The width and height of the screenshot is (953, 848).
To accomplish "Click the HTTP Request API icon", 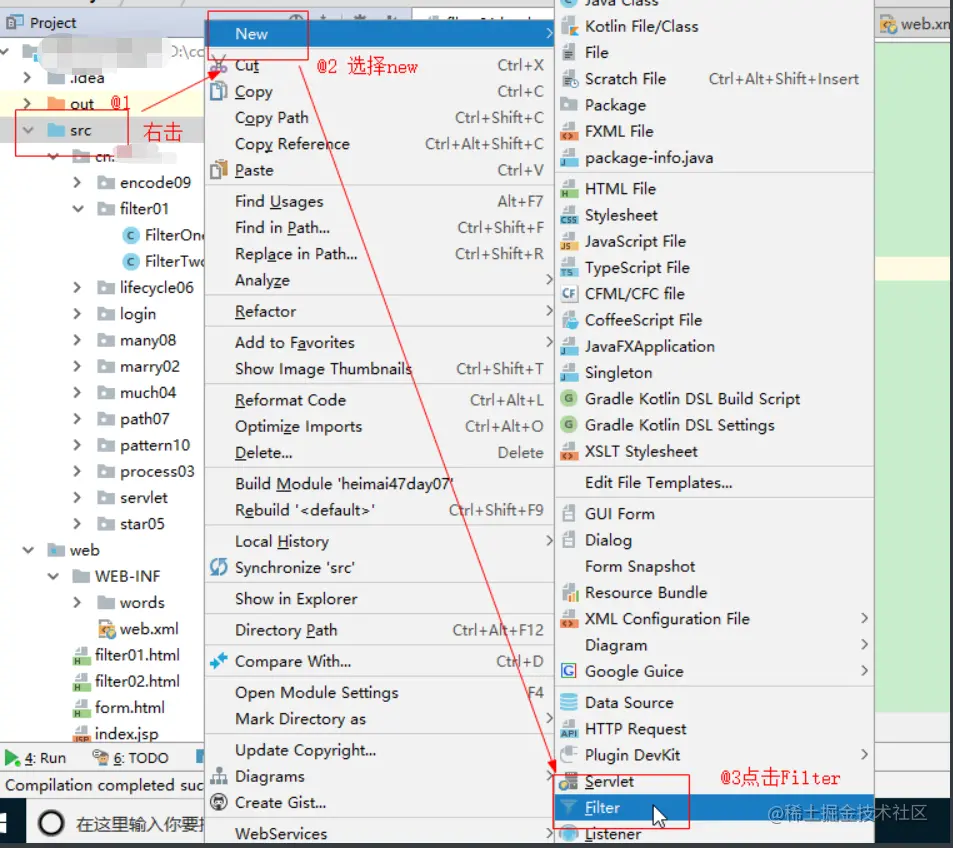I will click(569, 728).
